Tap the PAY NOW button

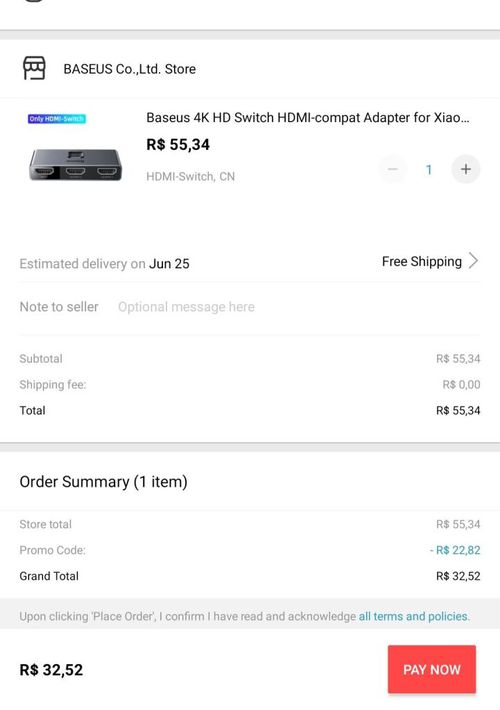(x=432, y=669)
